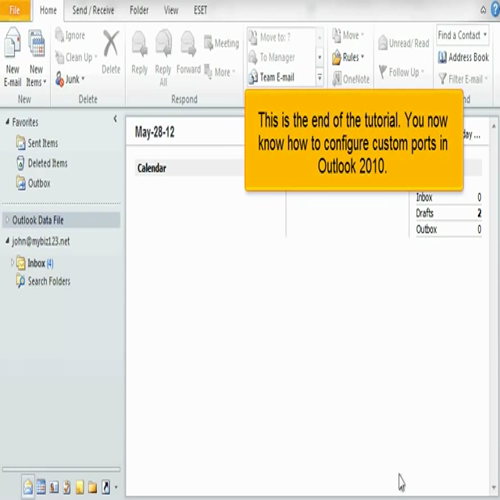Configure navigation buttons arrow
The height and width of the screenshot is (500, 500).
[x=116, y=487]
